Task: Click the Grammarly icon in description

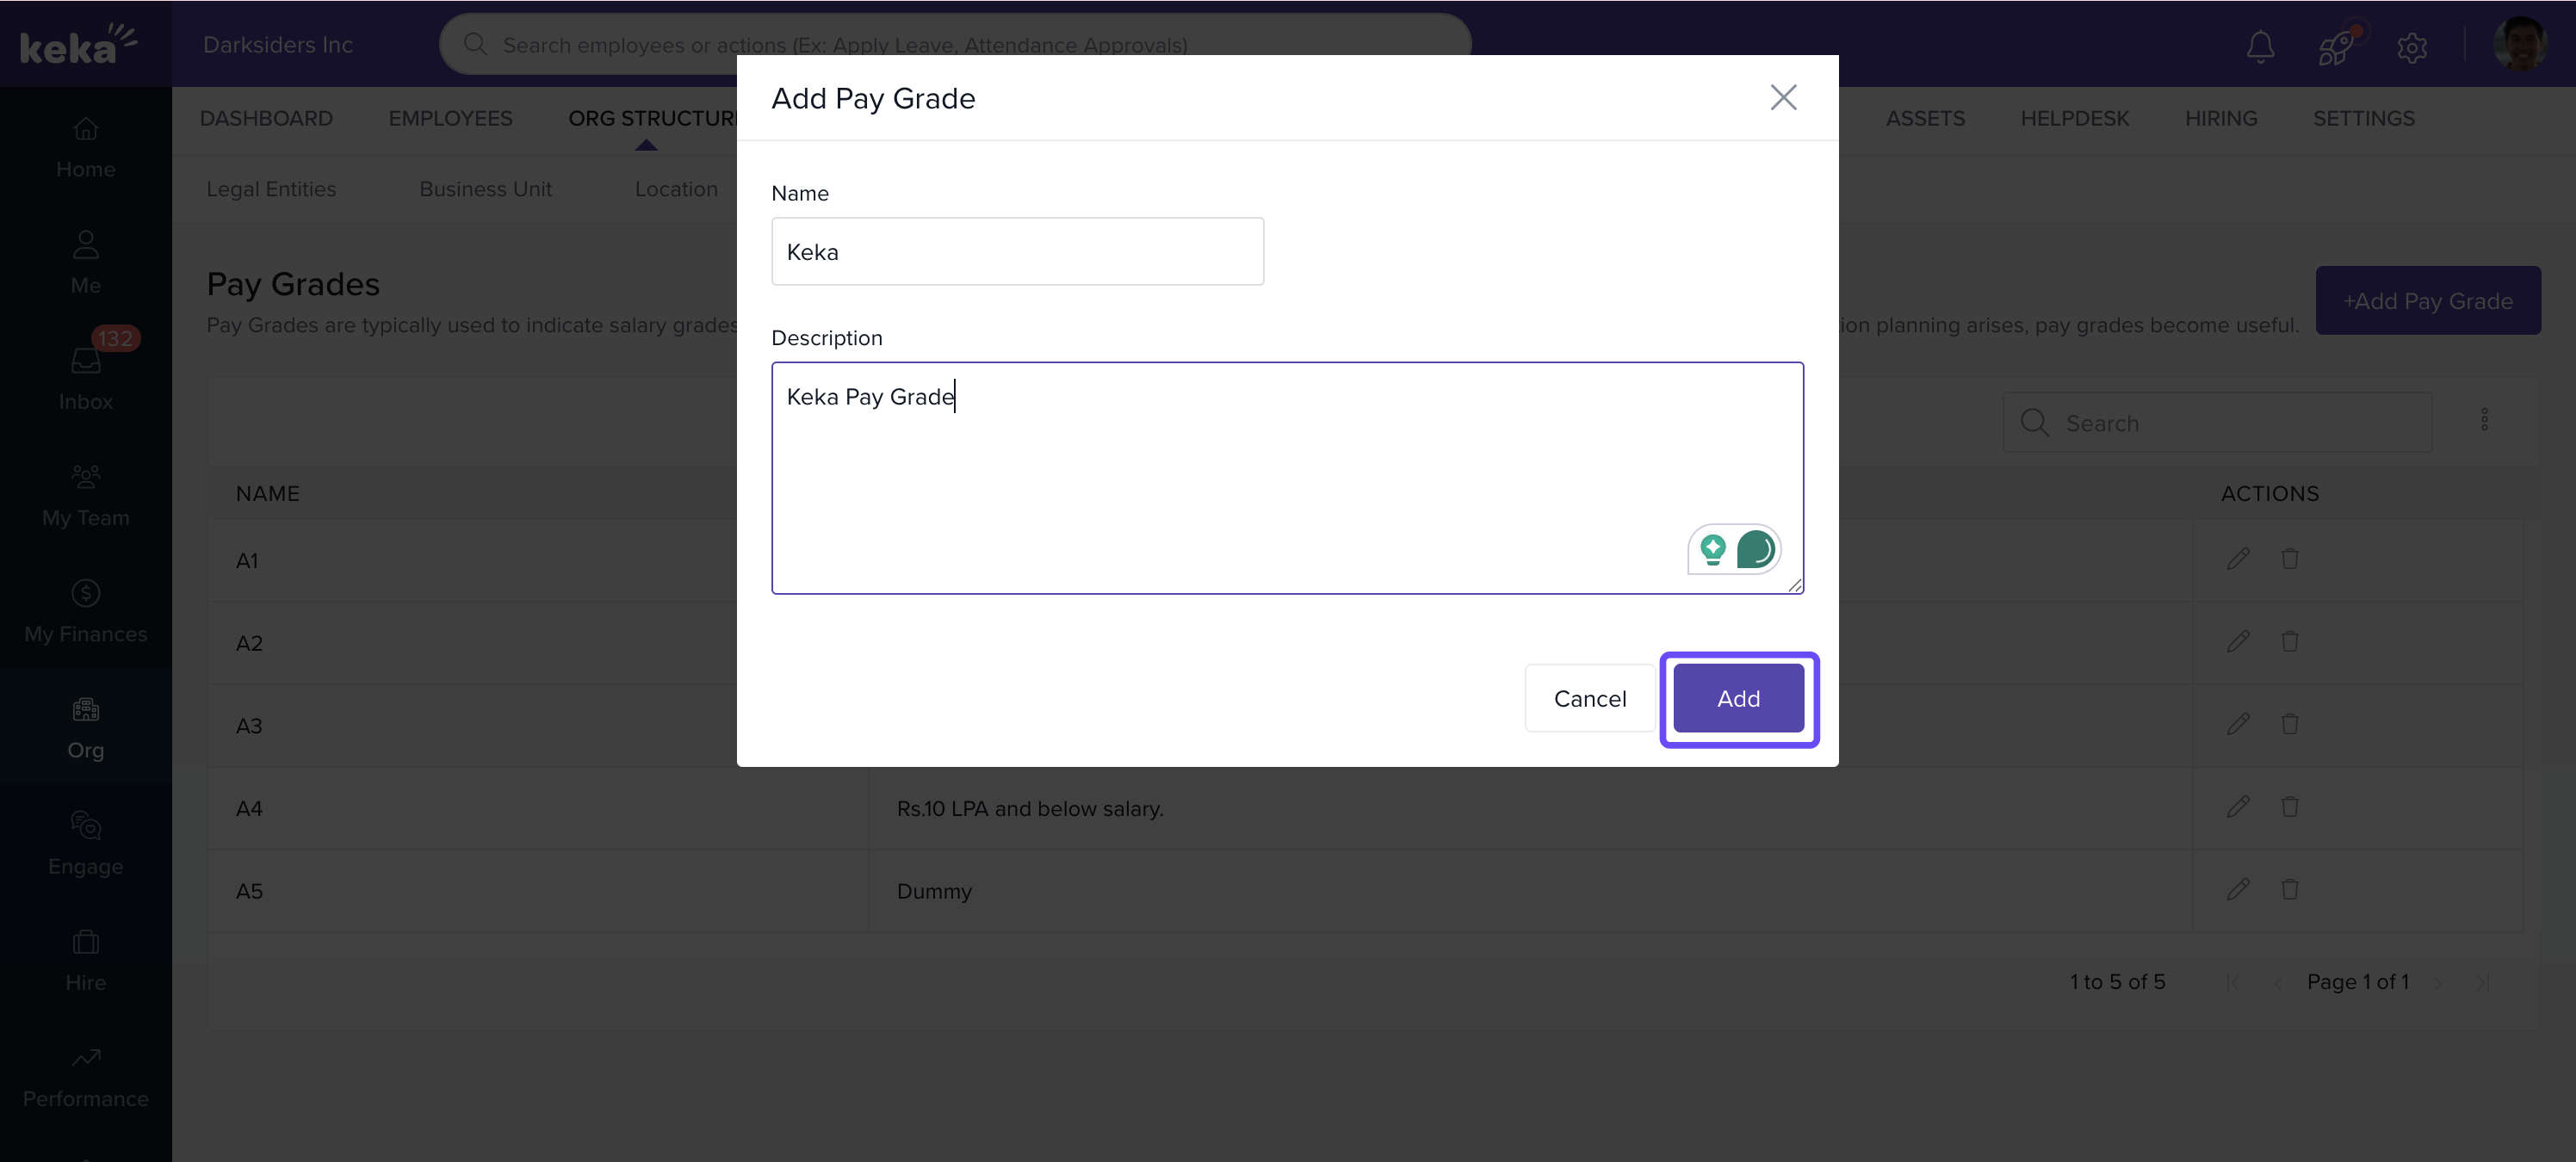Action: pos(1755,549)
